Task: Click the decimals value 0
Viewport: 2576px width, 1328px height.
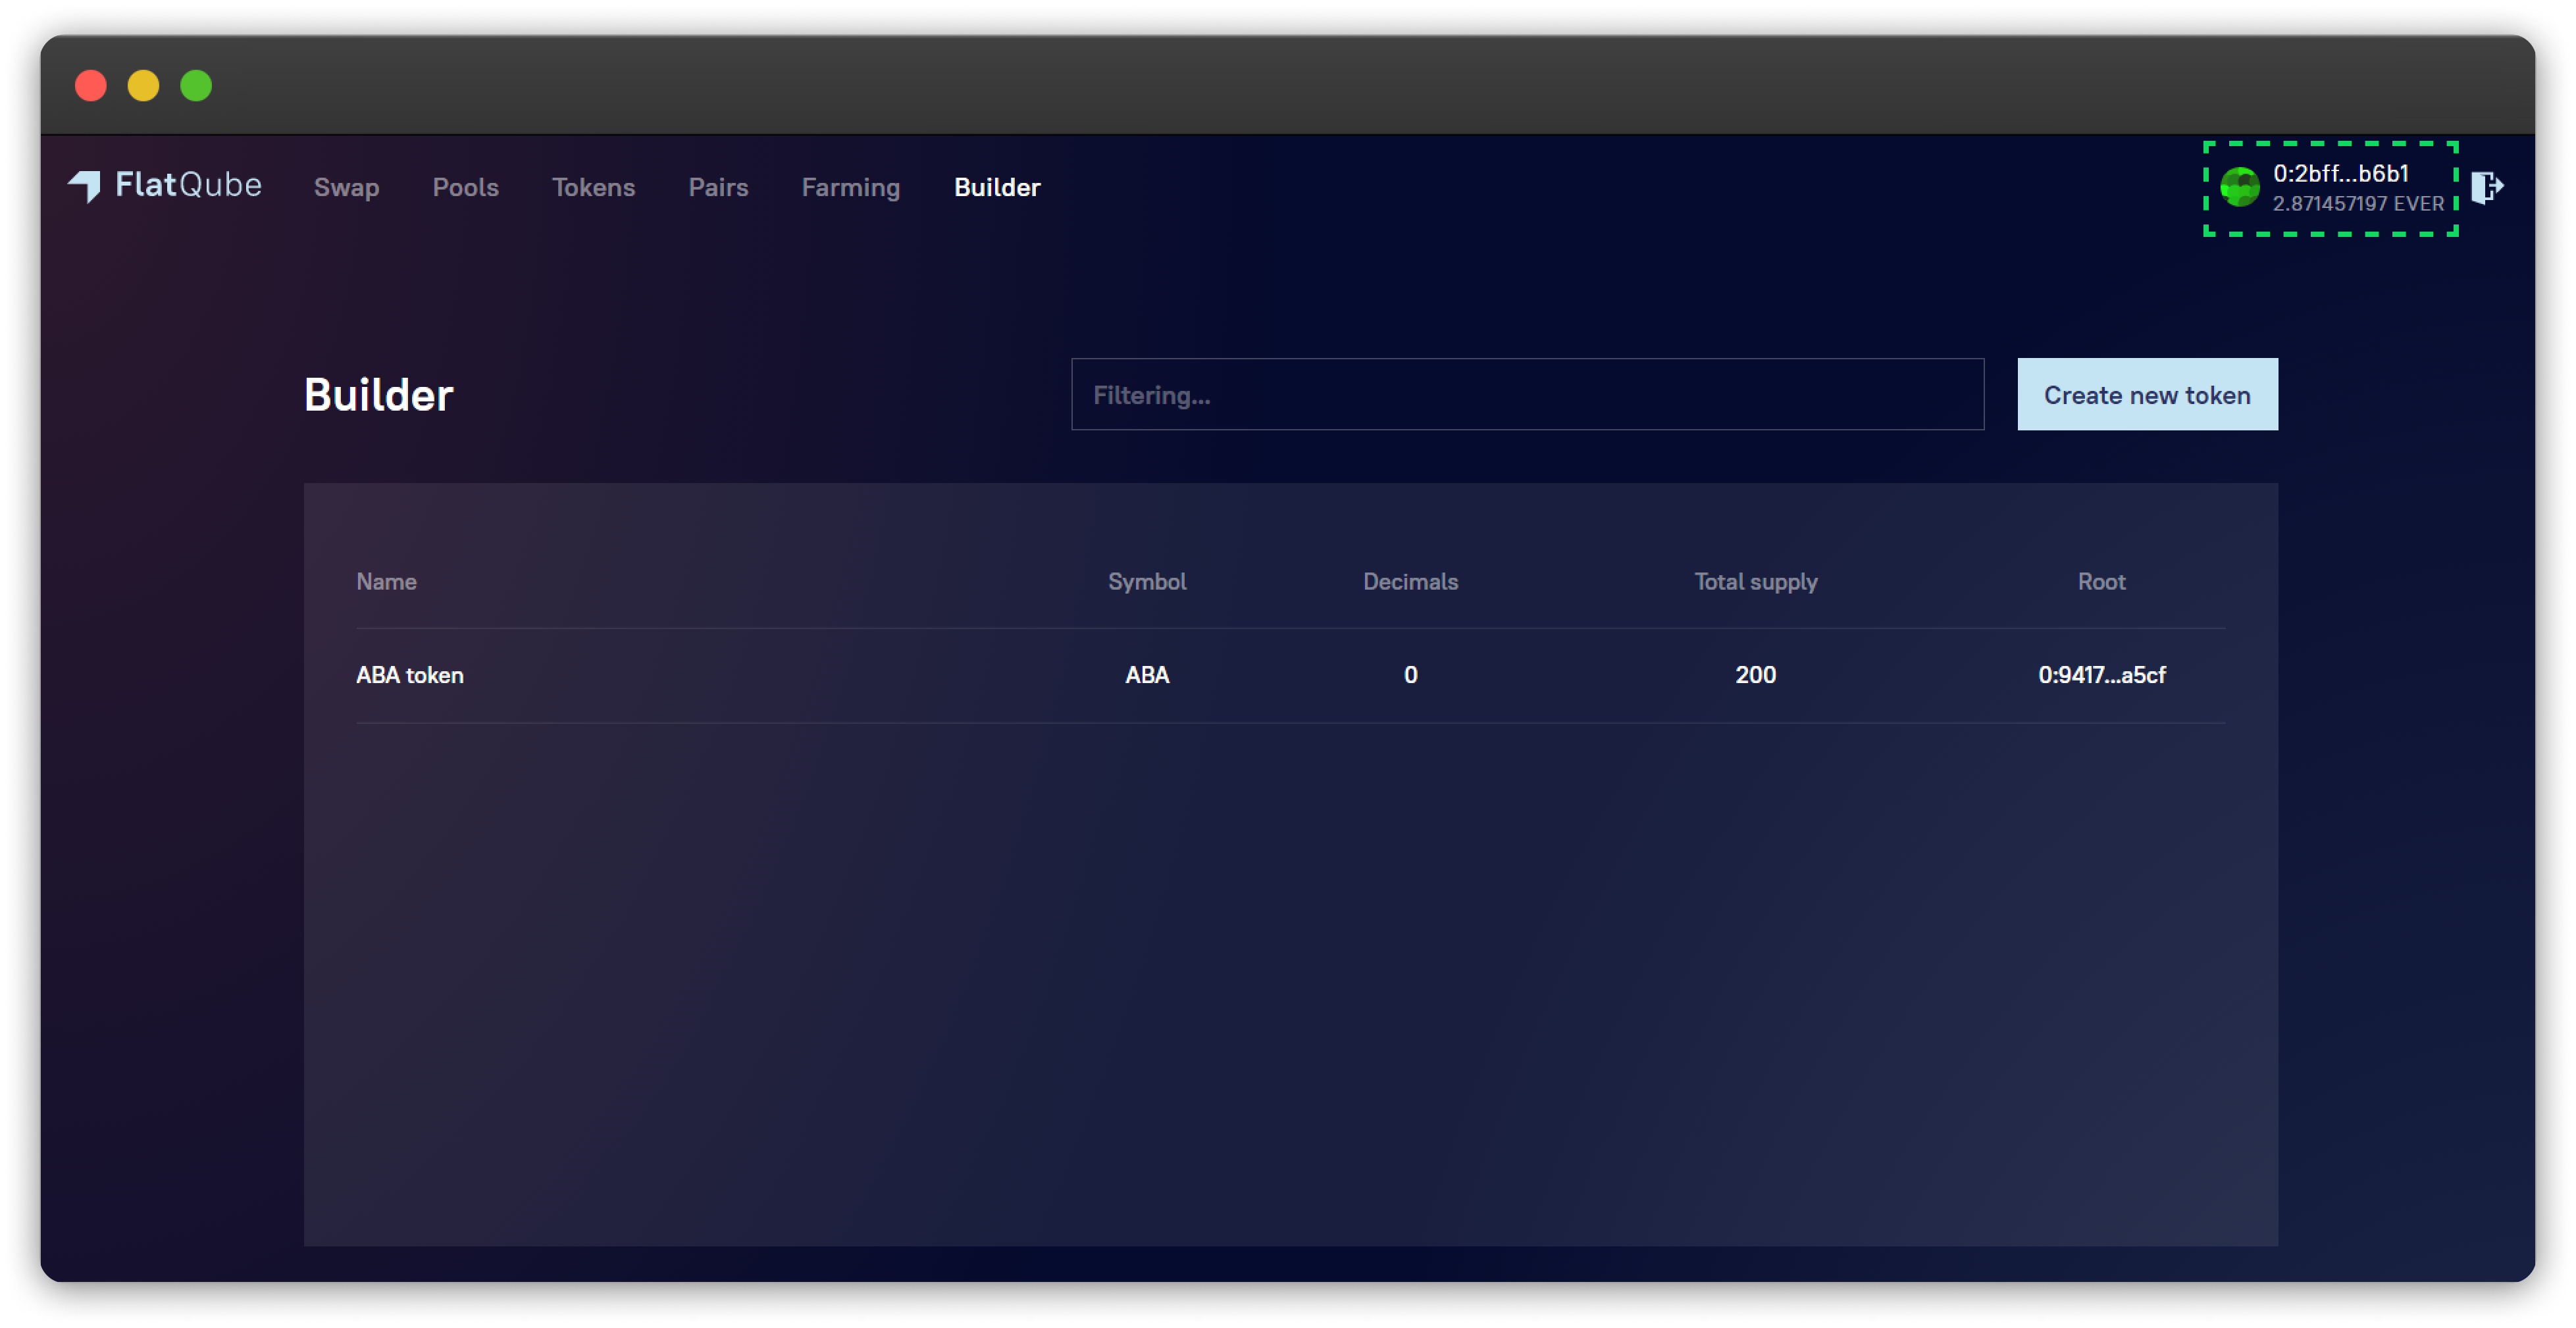Action: [x=1410, y=675]
